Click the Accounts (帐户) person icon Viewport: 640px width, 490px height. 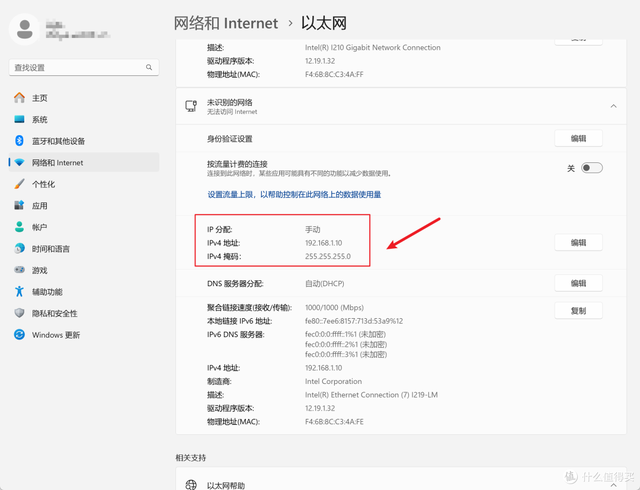[19, 227]
